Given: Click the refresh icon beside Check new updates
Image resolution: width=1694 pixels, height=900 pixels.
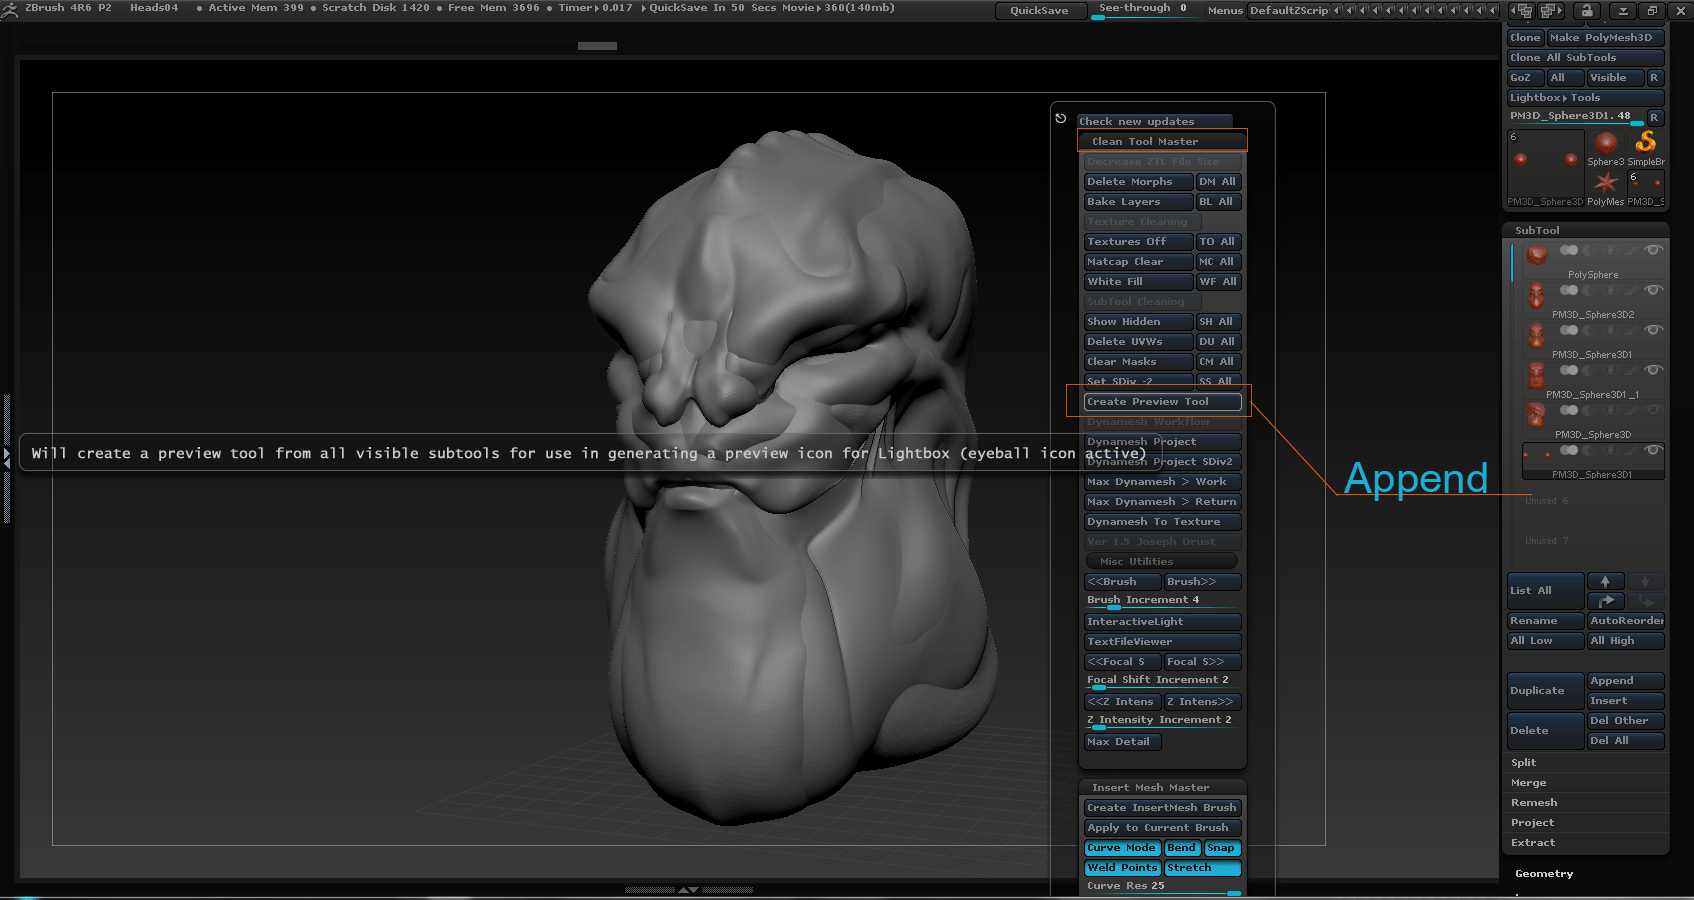Looking at the screenshot, I should (1061, 119).
